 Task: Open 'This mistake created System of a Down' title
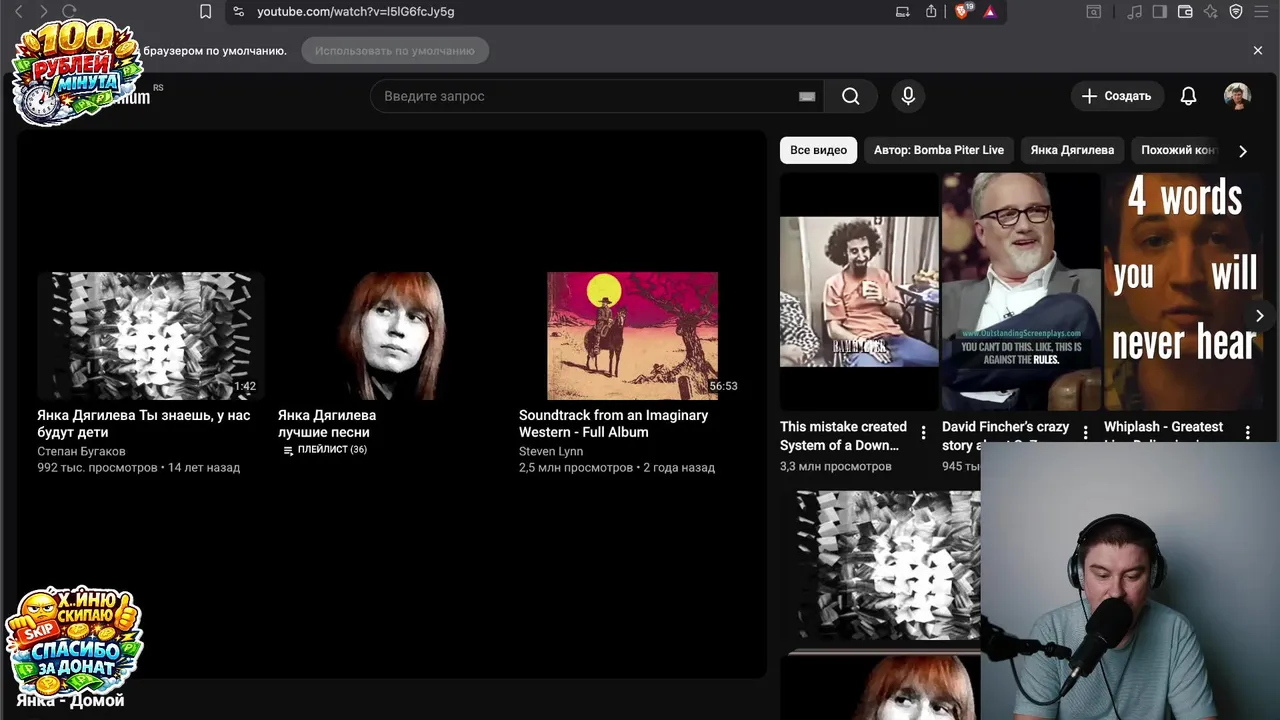coord(843,436)
